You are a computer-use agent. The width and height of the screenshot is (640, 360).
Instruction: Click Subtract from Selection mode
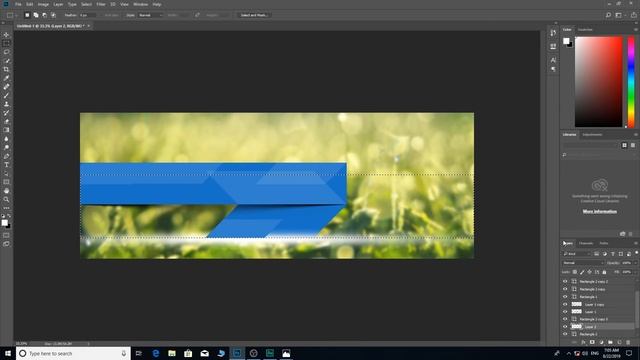44,15
